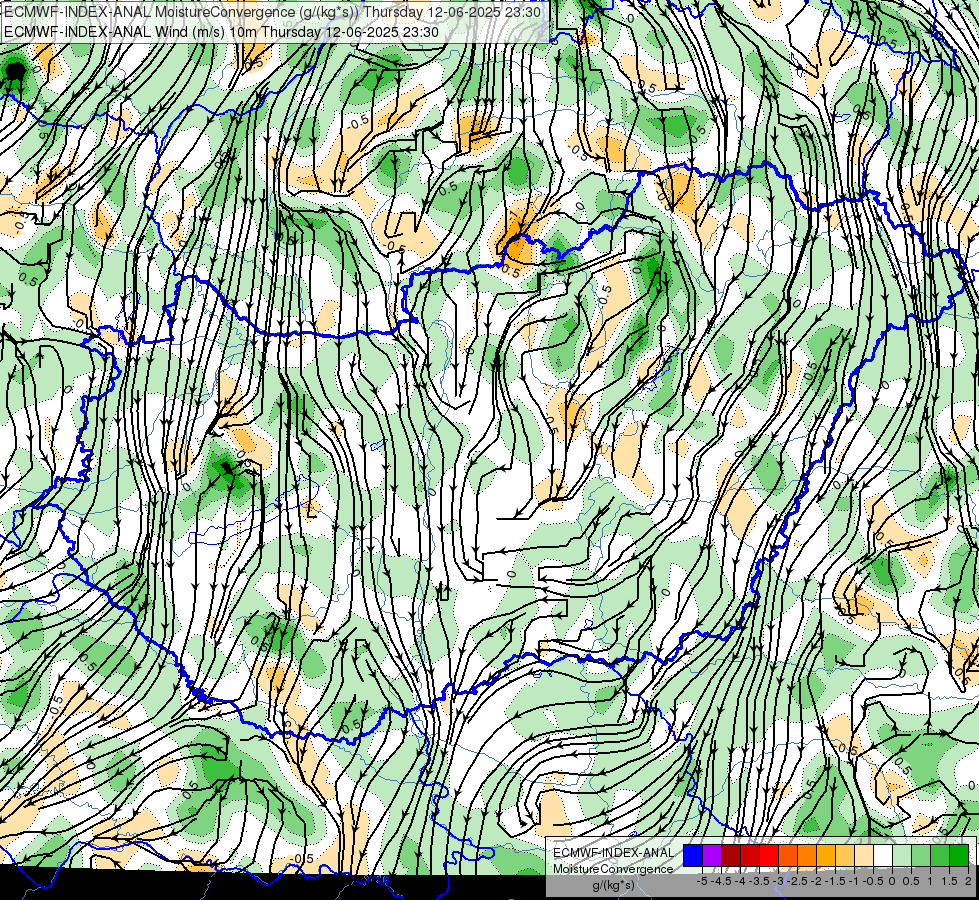The width and height of the screenshot is (979, 900).
Task: Choose the light green swatch between 0.5 and 1
Action: point(921,855)
